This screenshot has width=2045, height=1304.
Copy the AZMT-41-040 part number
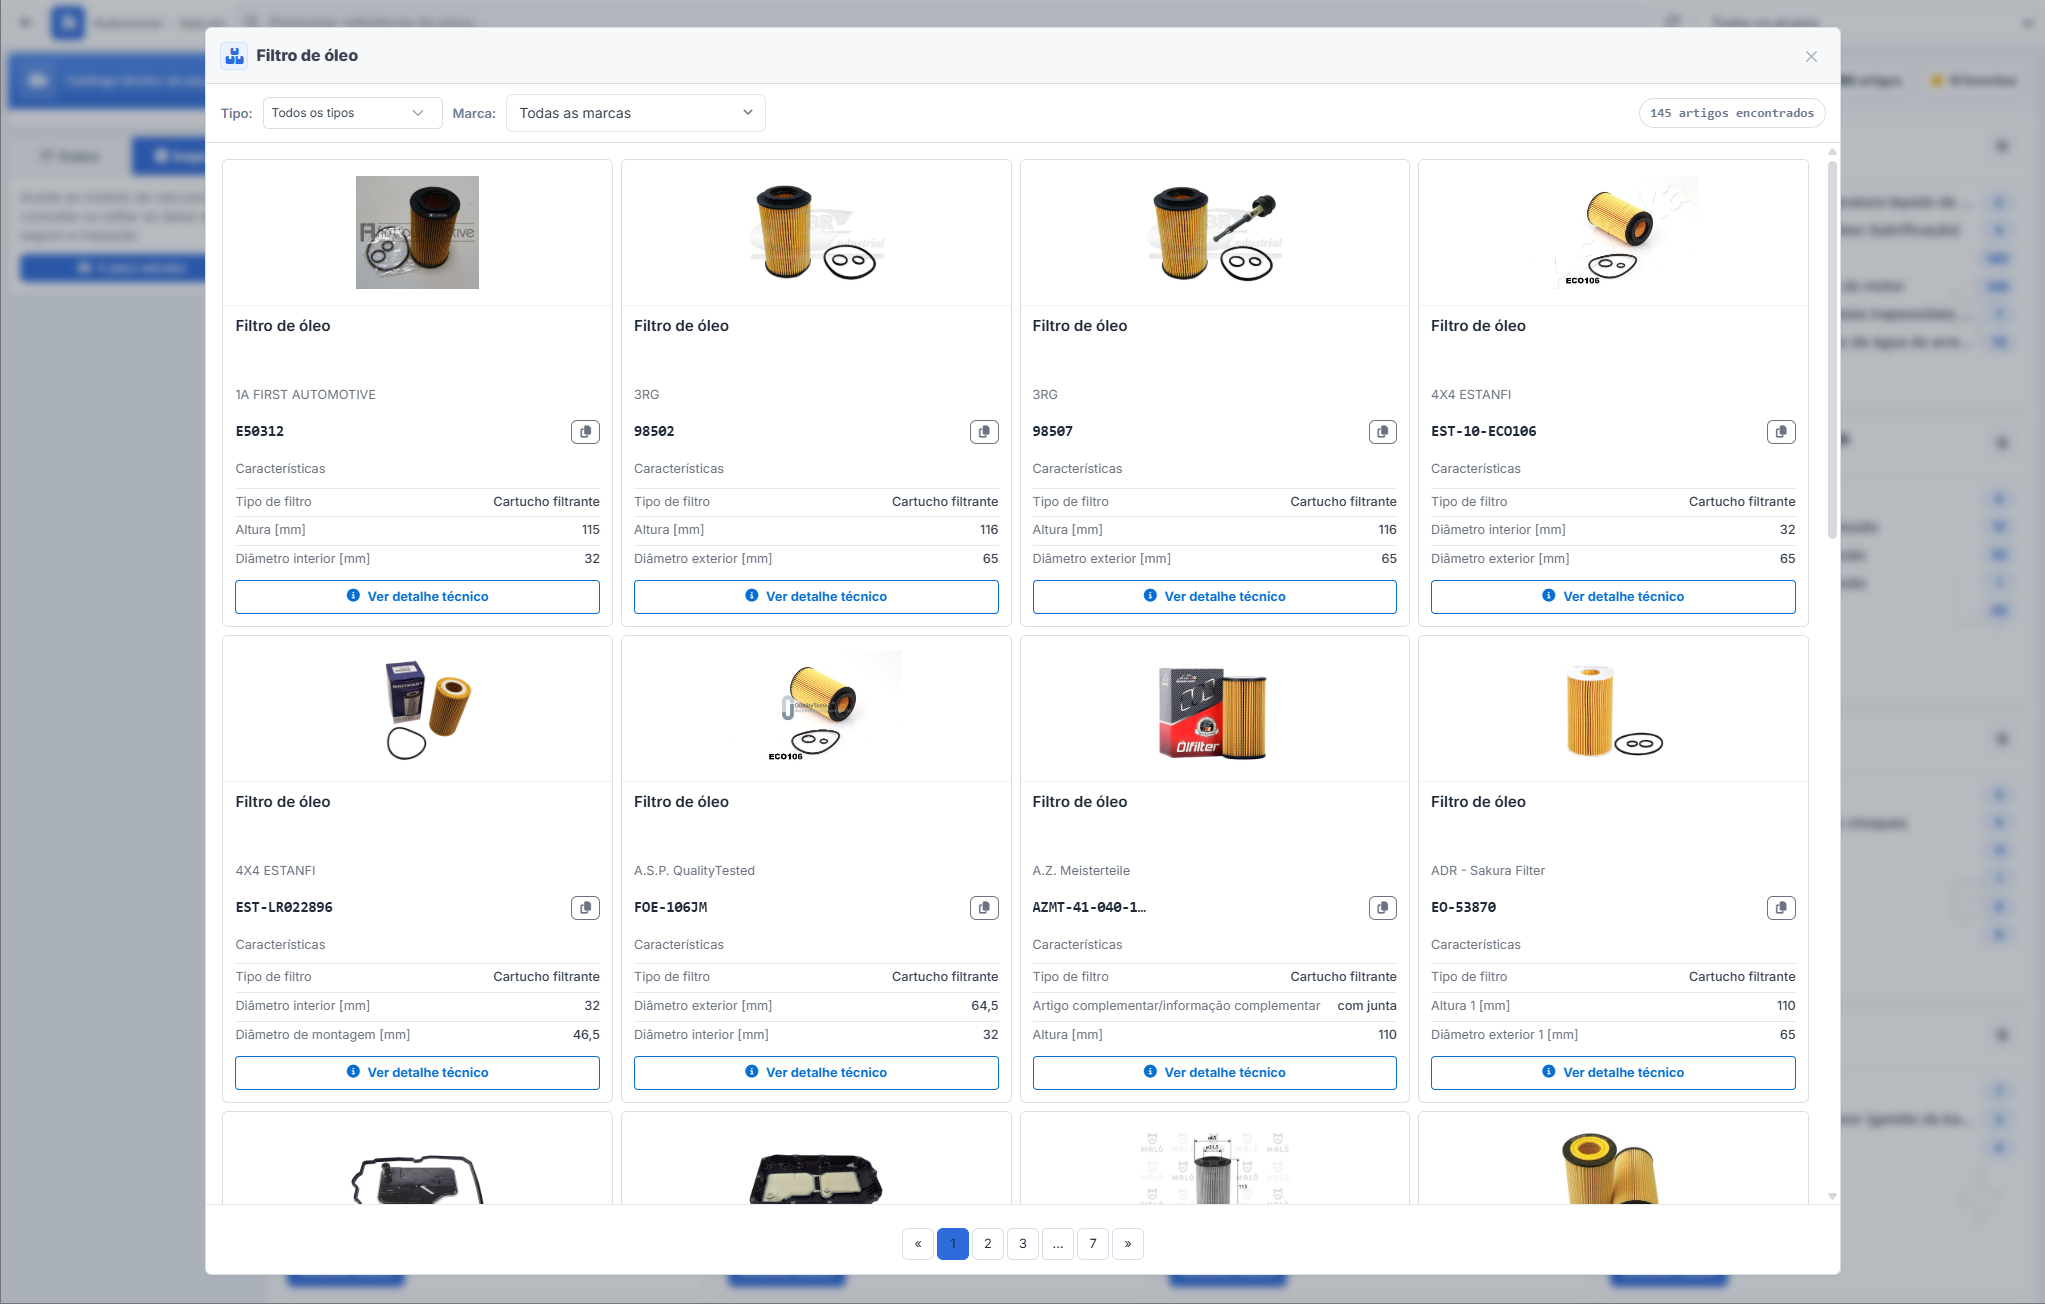(1382, 908)
